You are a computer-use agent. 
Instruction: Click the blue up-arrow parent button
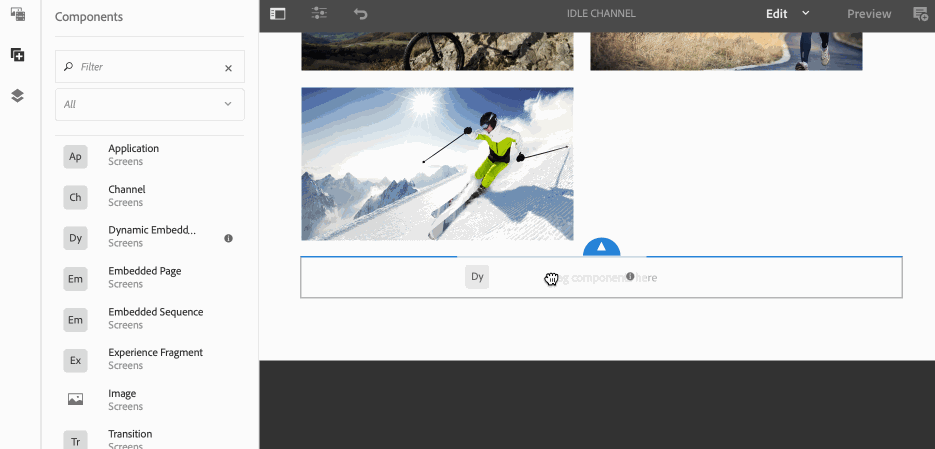coord(602,246)
